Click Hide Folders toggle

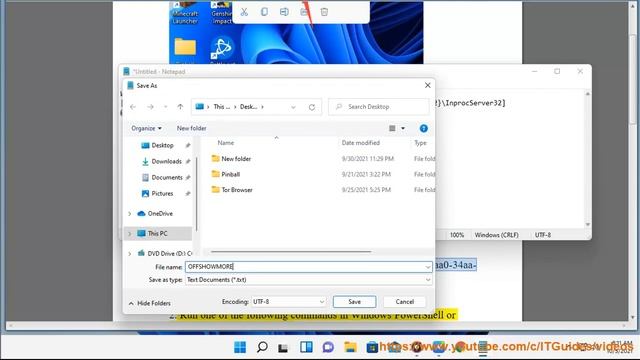coord(149,303)
